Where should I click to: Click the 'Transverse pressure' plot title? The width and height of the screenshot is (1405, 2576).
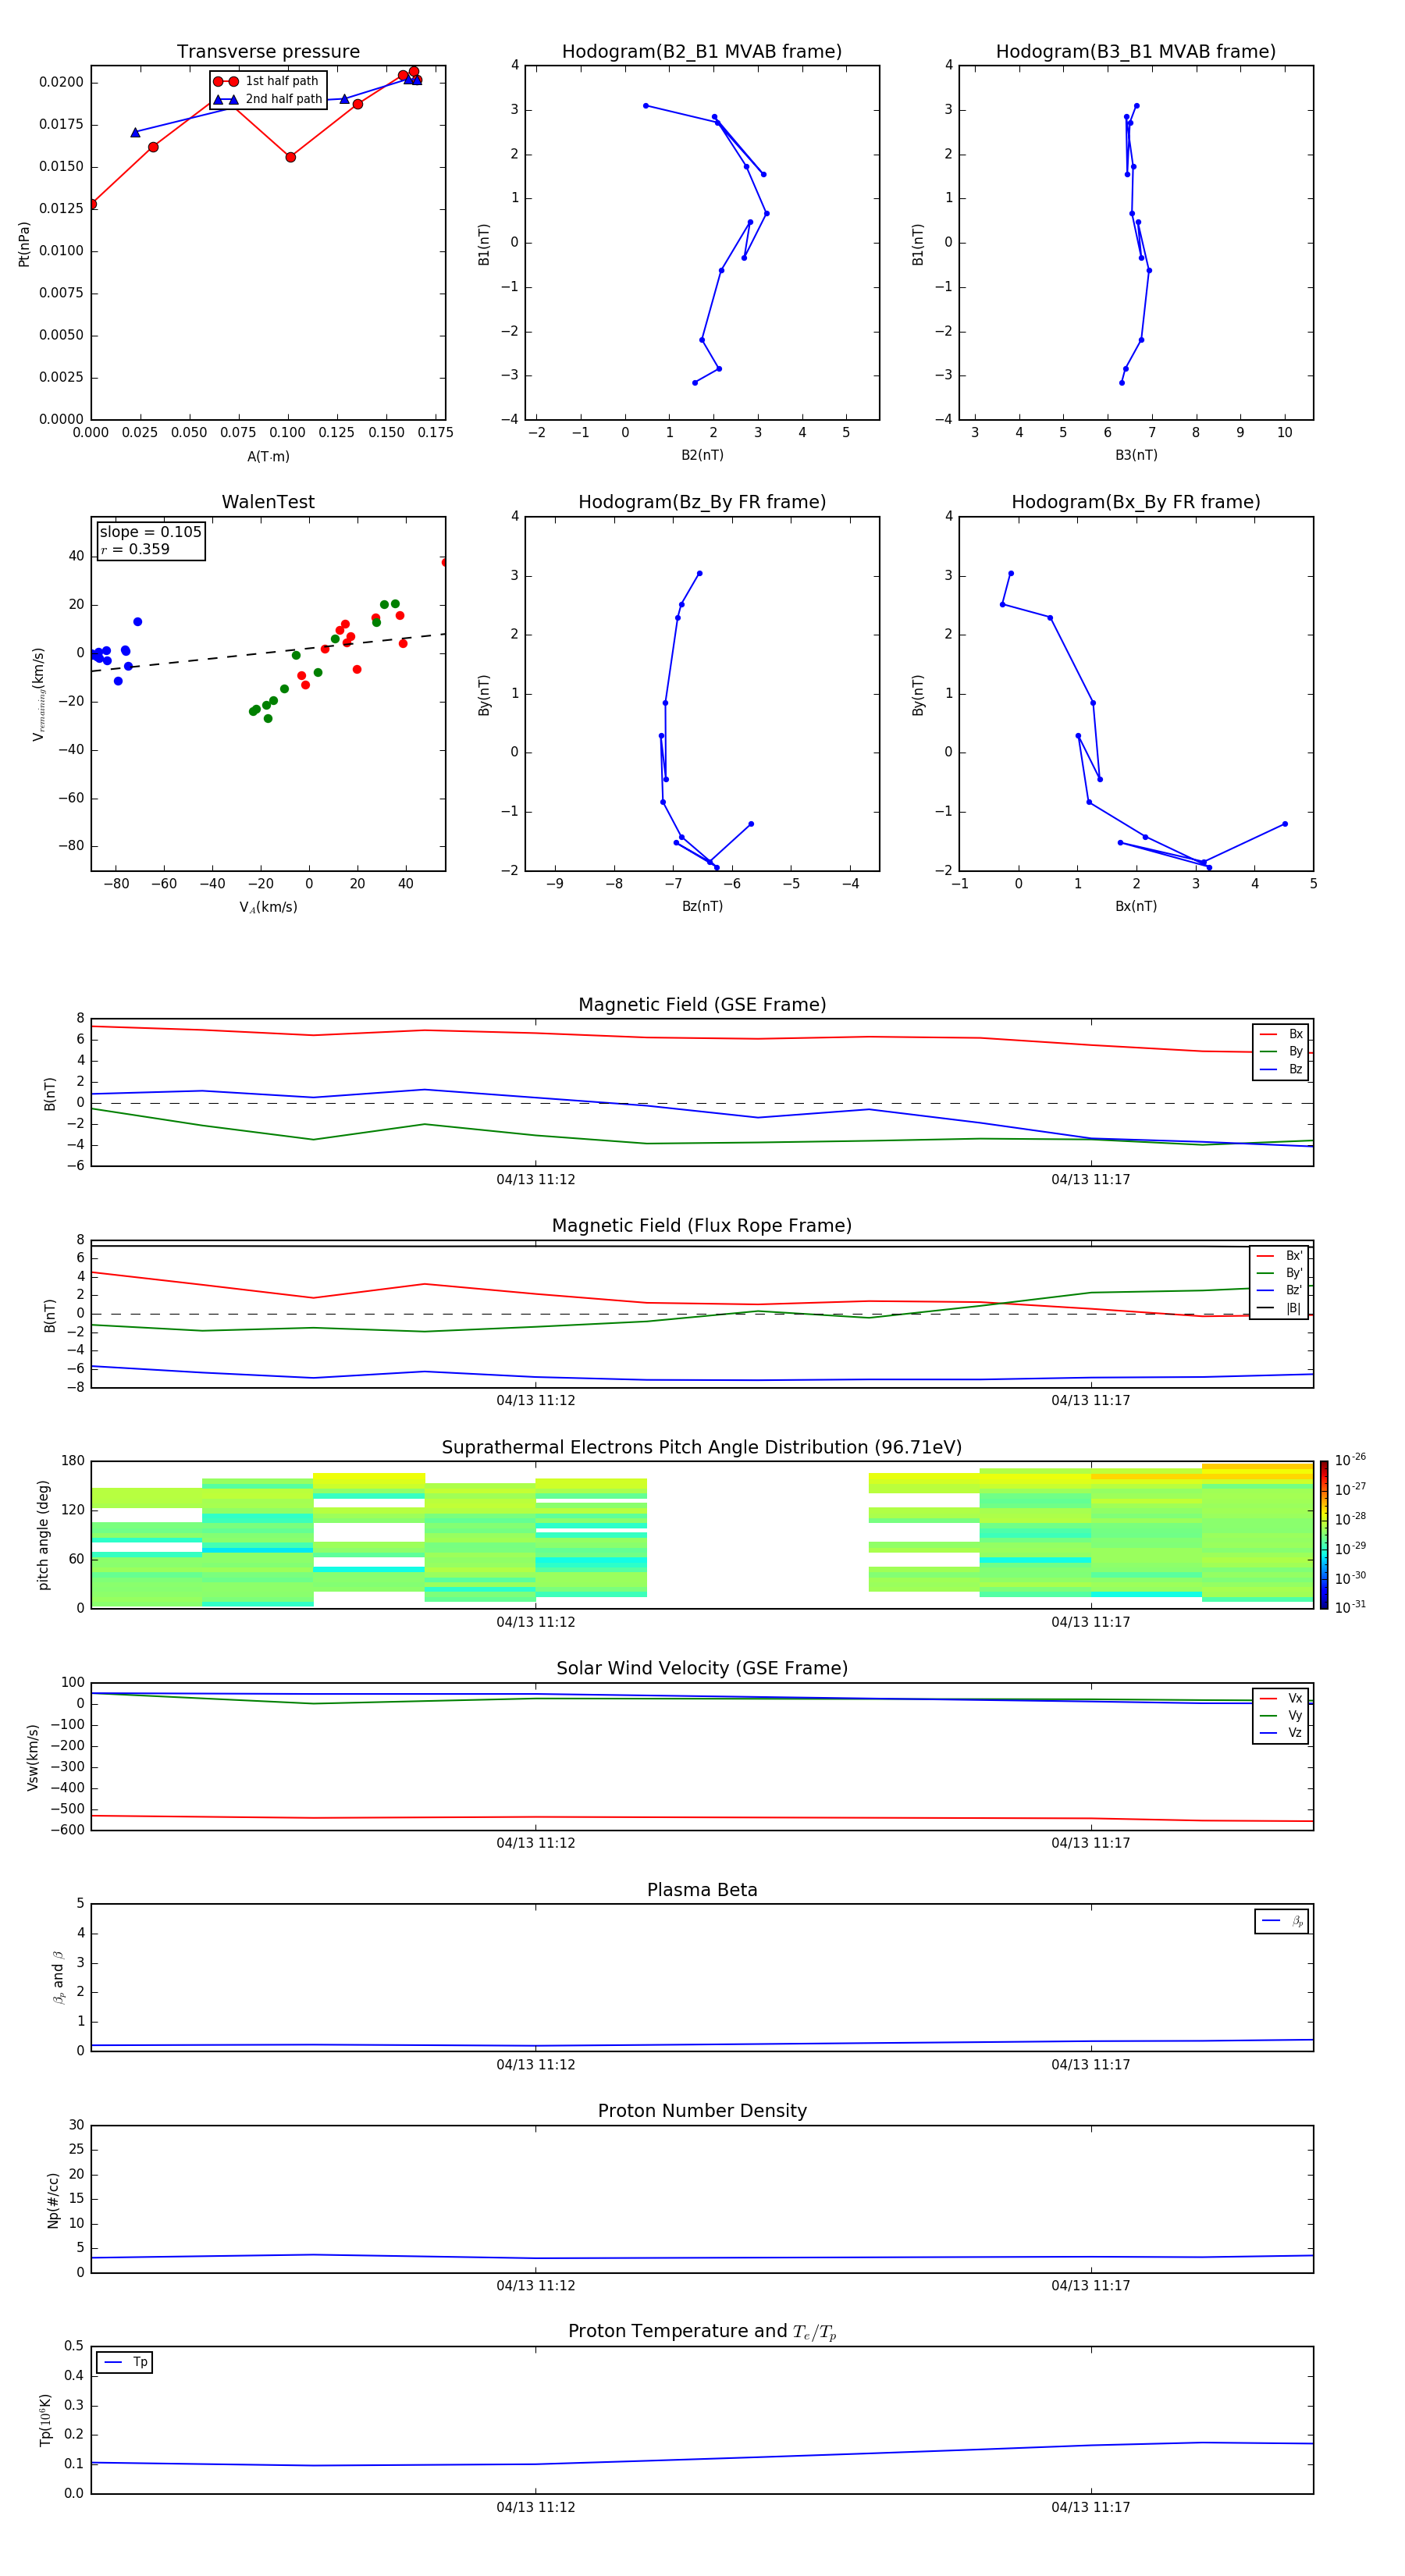click(x=268, y=52)
